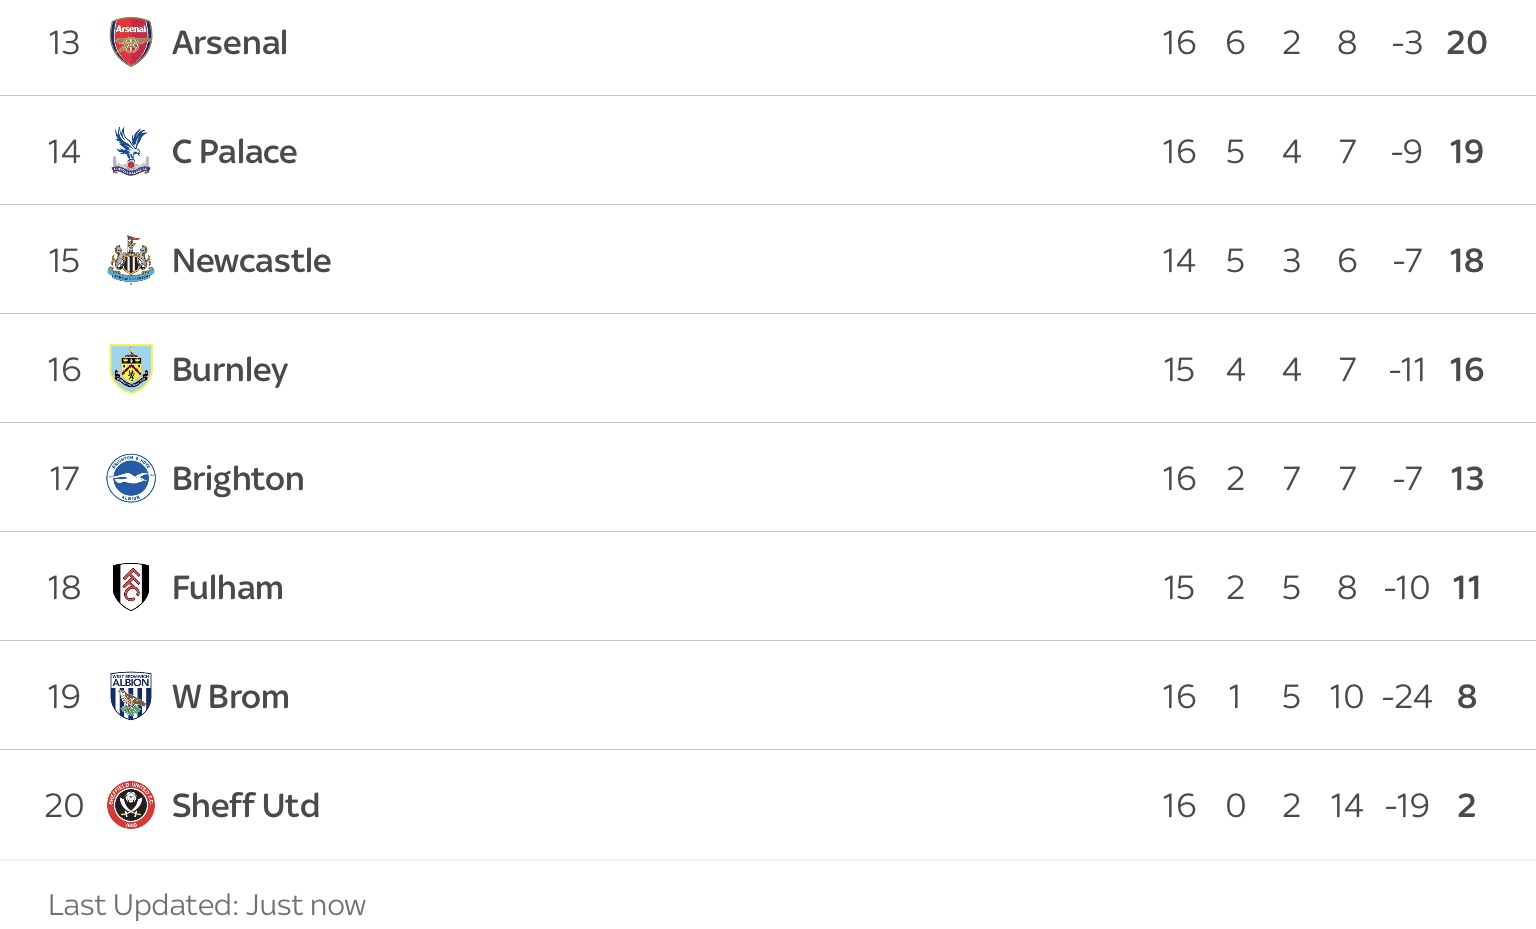
Task: Select the Brighton team name
Action: [238, 480]
